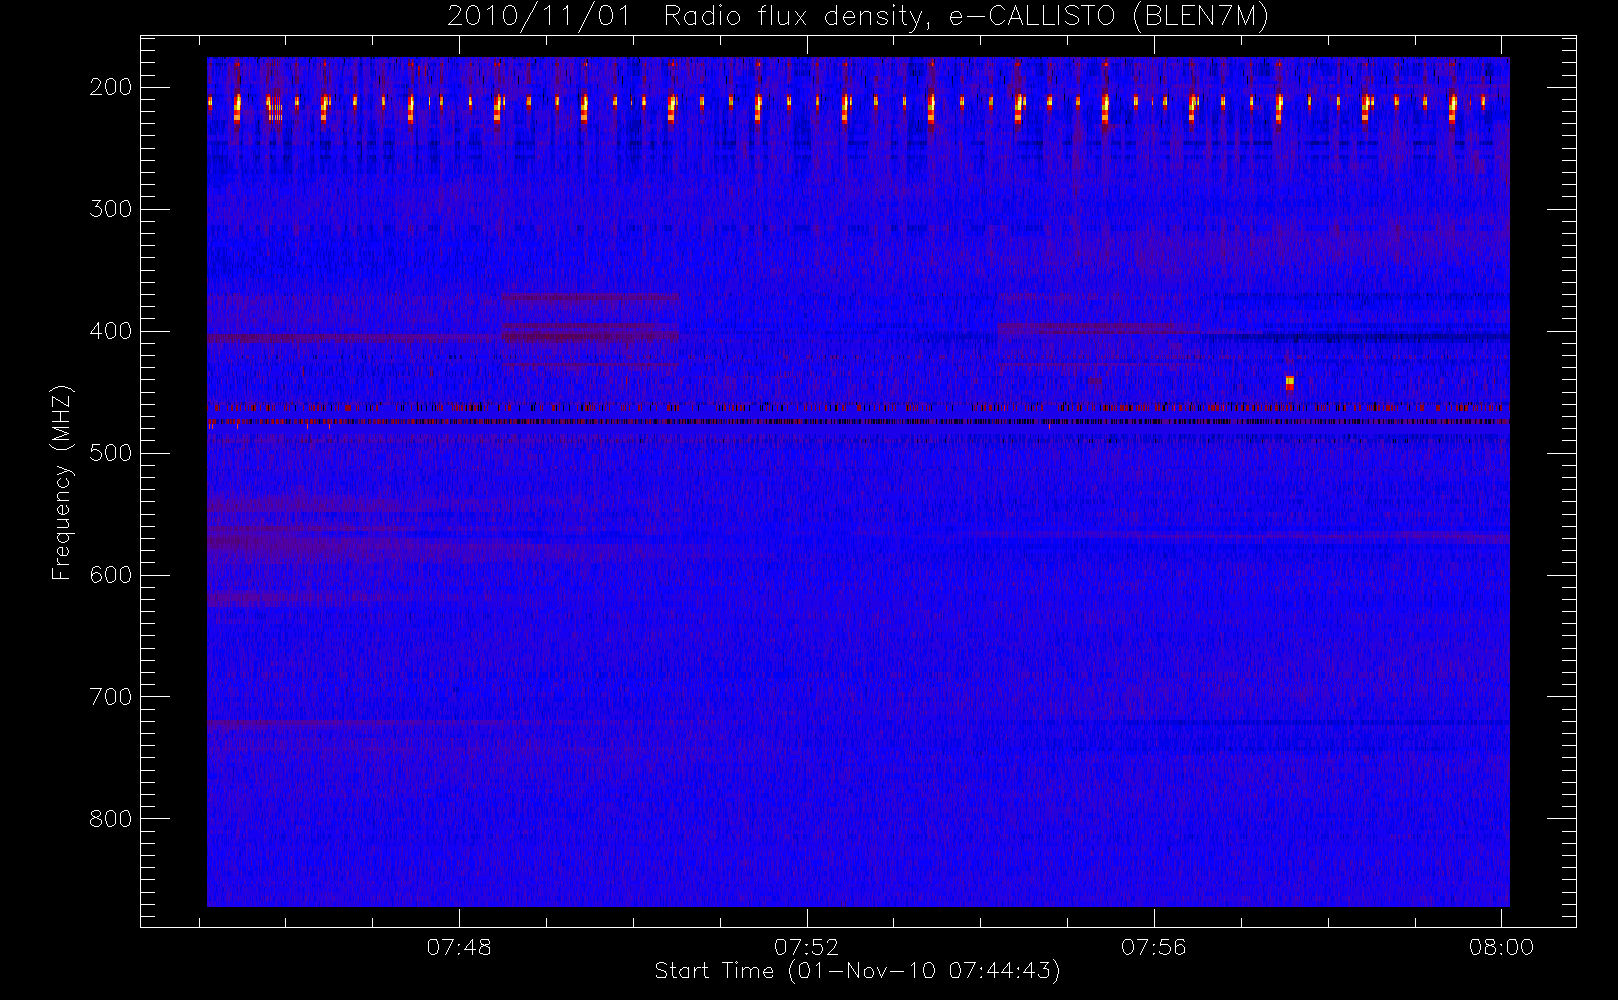The height and width of the screenshot is (1000, 1618).
Task: Select the 400 frequency tick label
Action: [x=110, y=331]
